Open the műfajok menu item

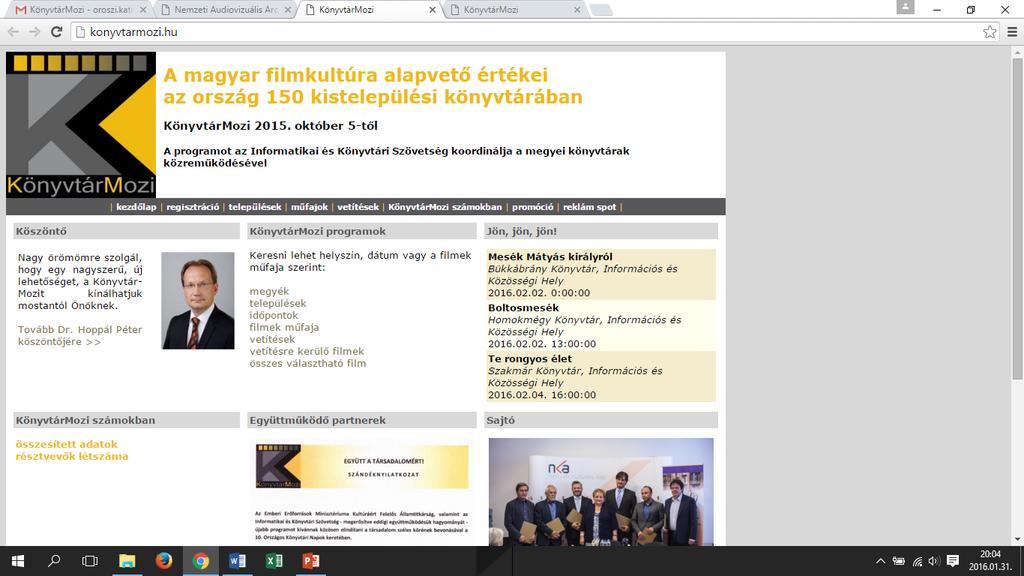(x=310, y=207)
